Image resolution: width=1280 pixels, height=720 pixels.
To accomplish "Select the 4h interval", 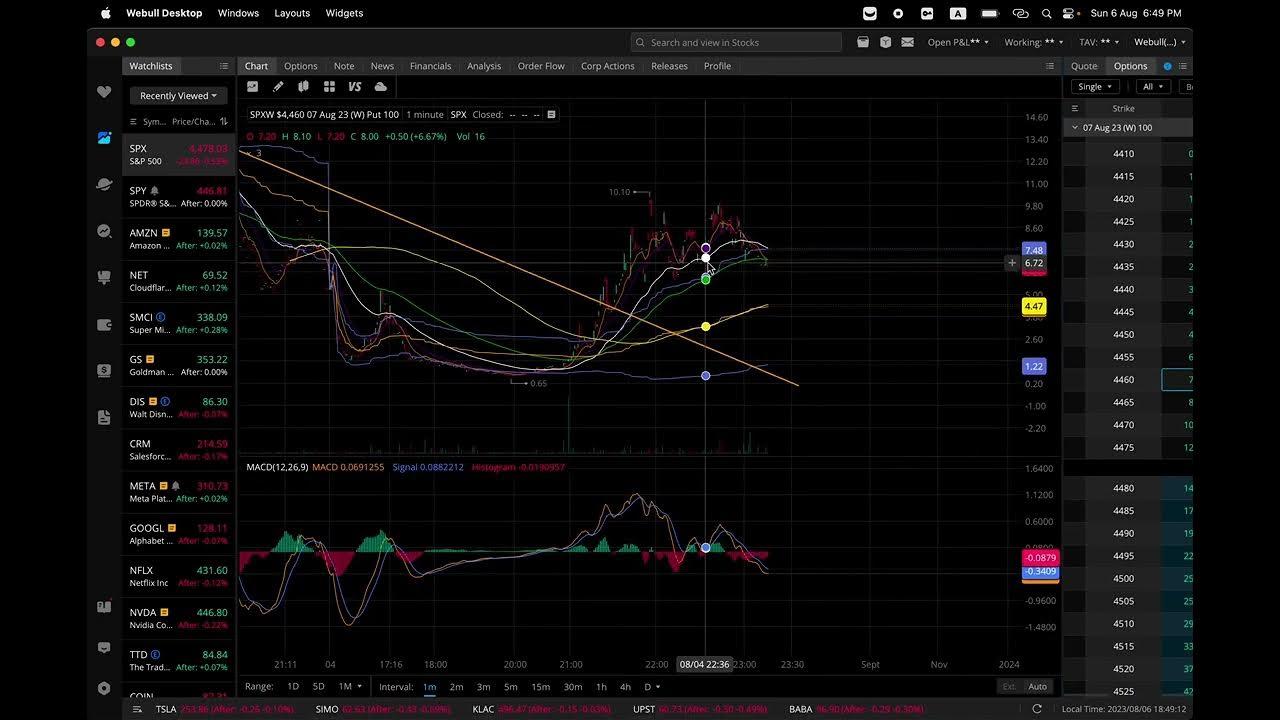I will [x=625, y=687].
